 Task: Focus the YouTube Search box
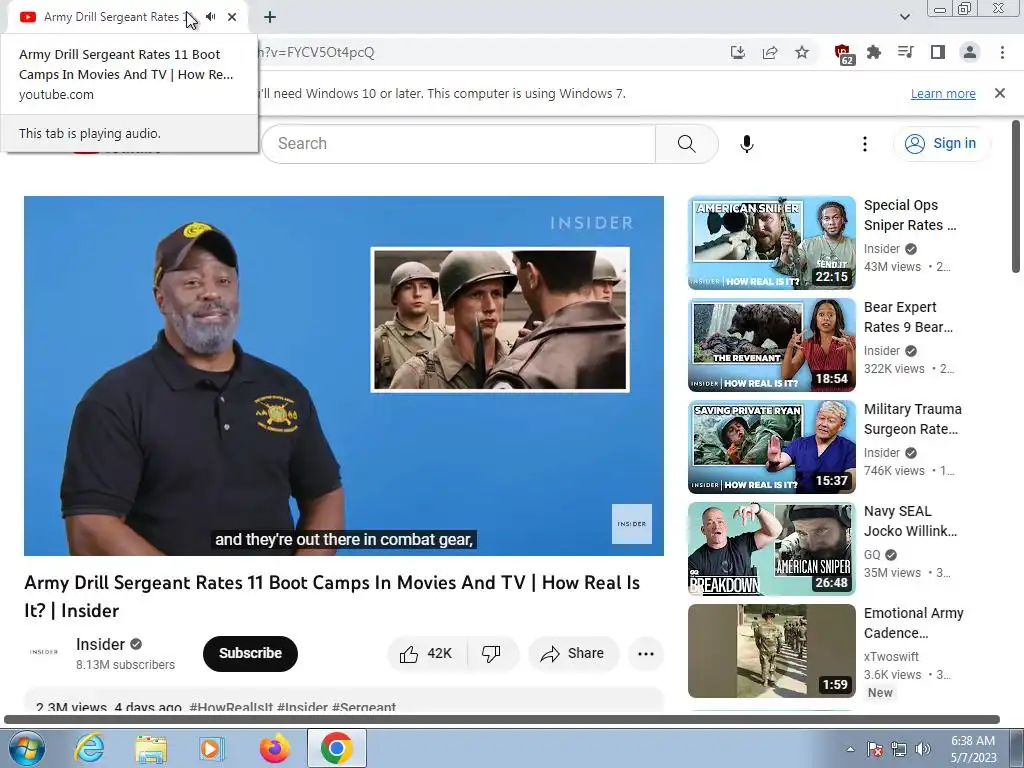tap(458, 144)
